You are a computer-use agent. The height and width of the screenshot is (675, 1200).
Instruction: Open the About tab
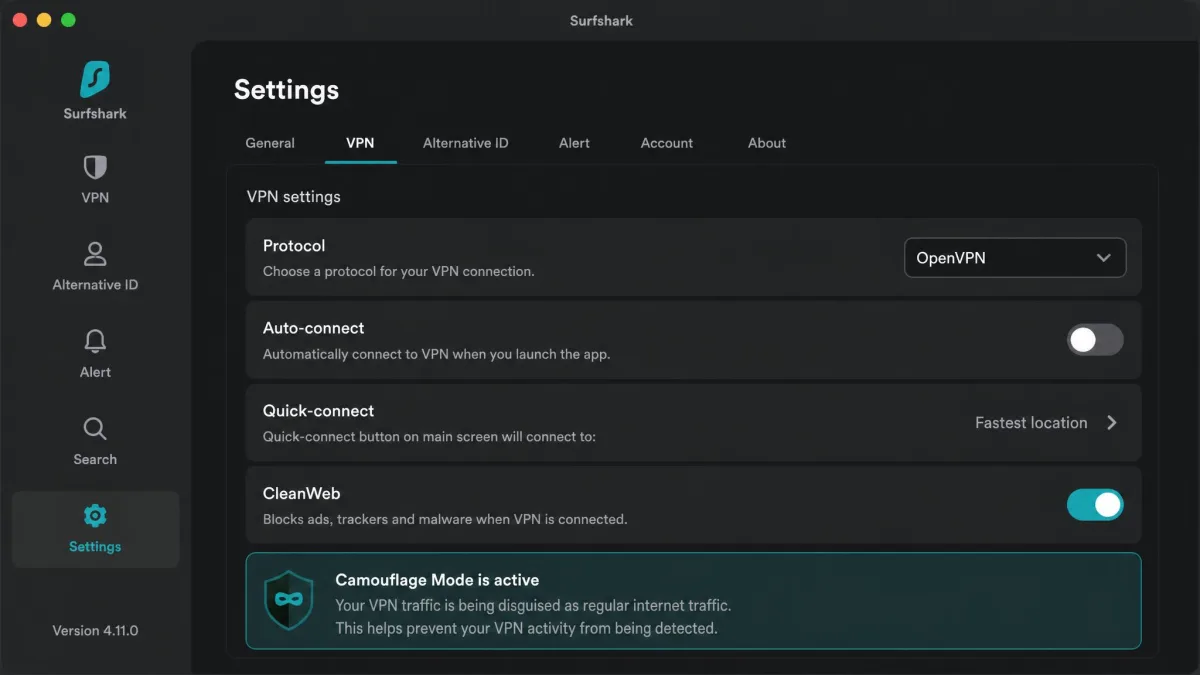click(x=767, y=143)
